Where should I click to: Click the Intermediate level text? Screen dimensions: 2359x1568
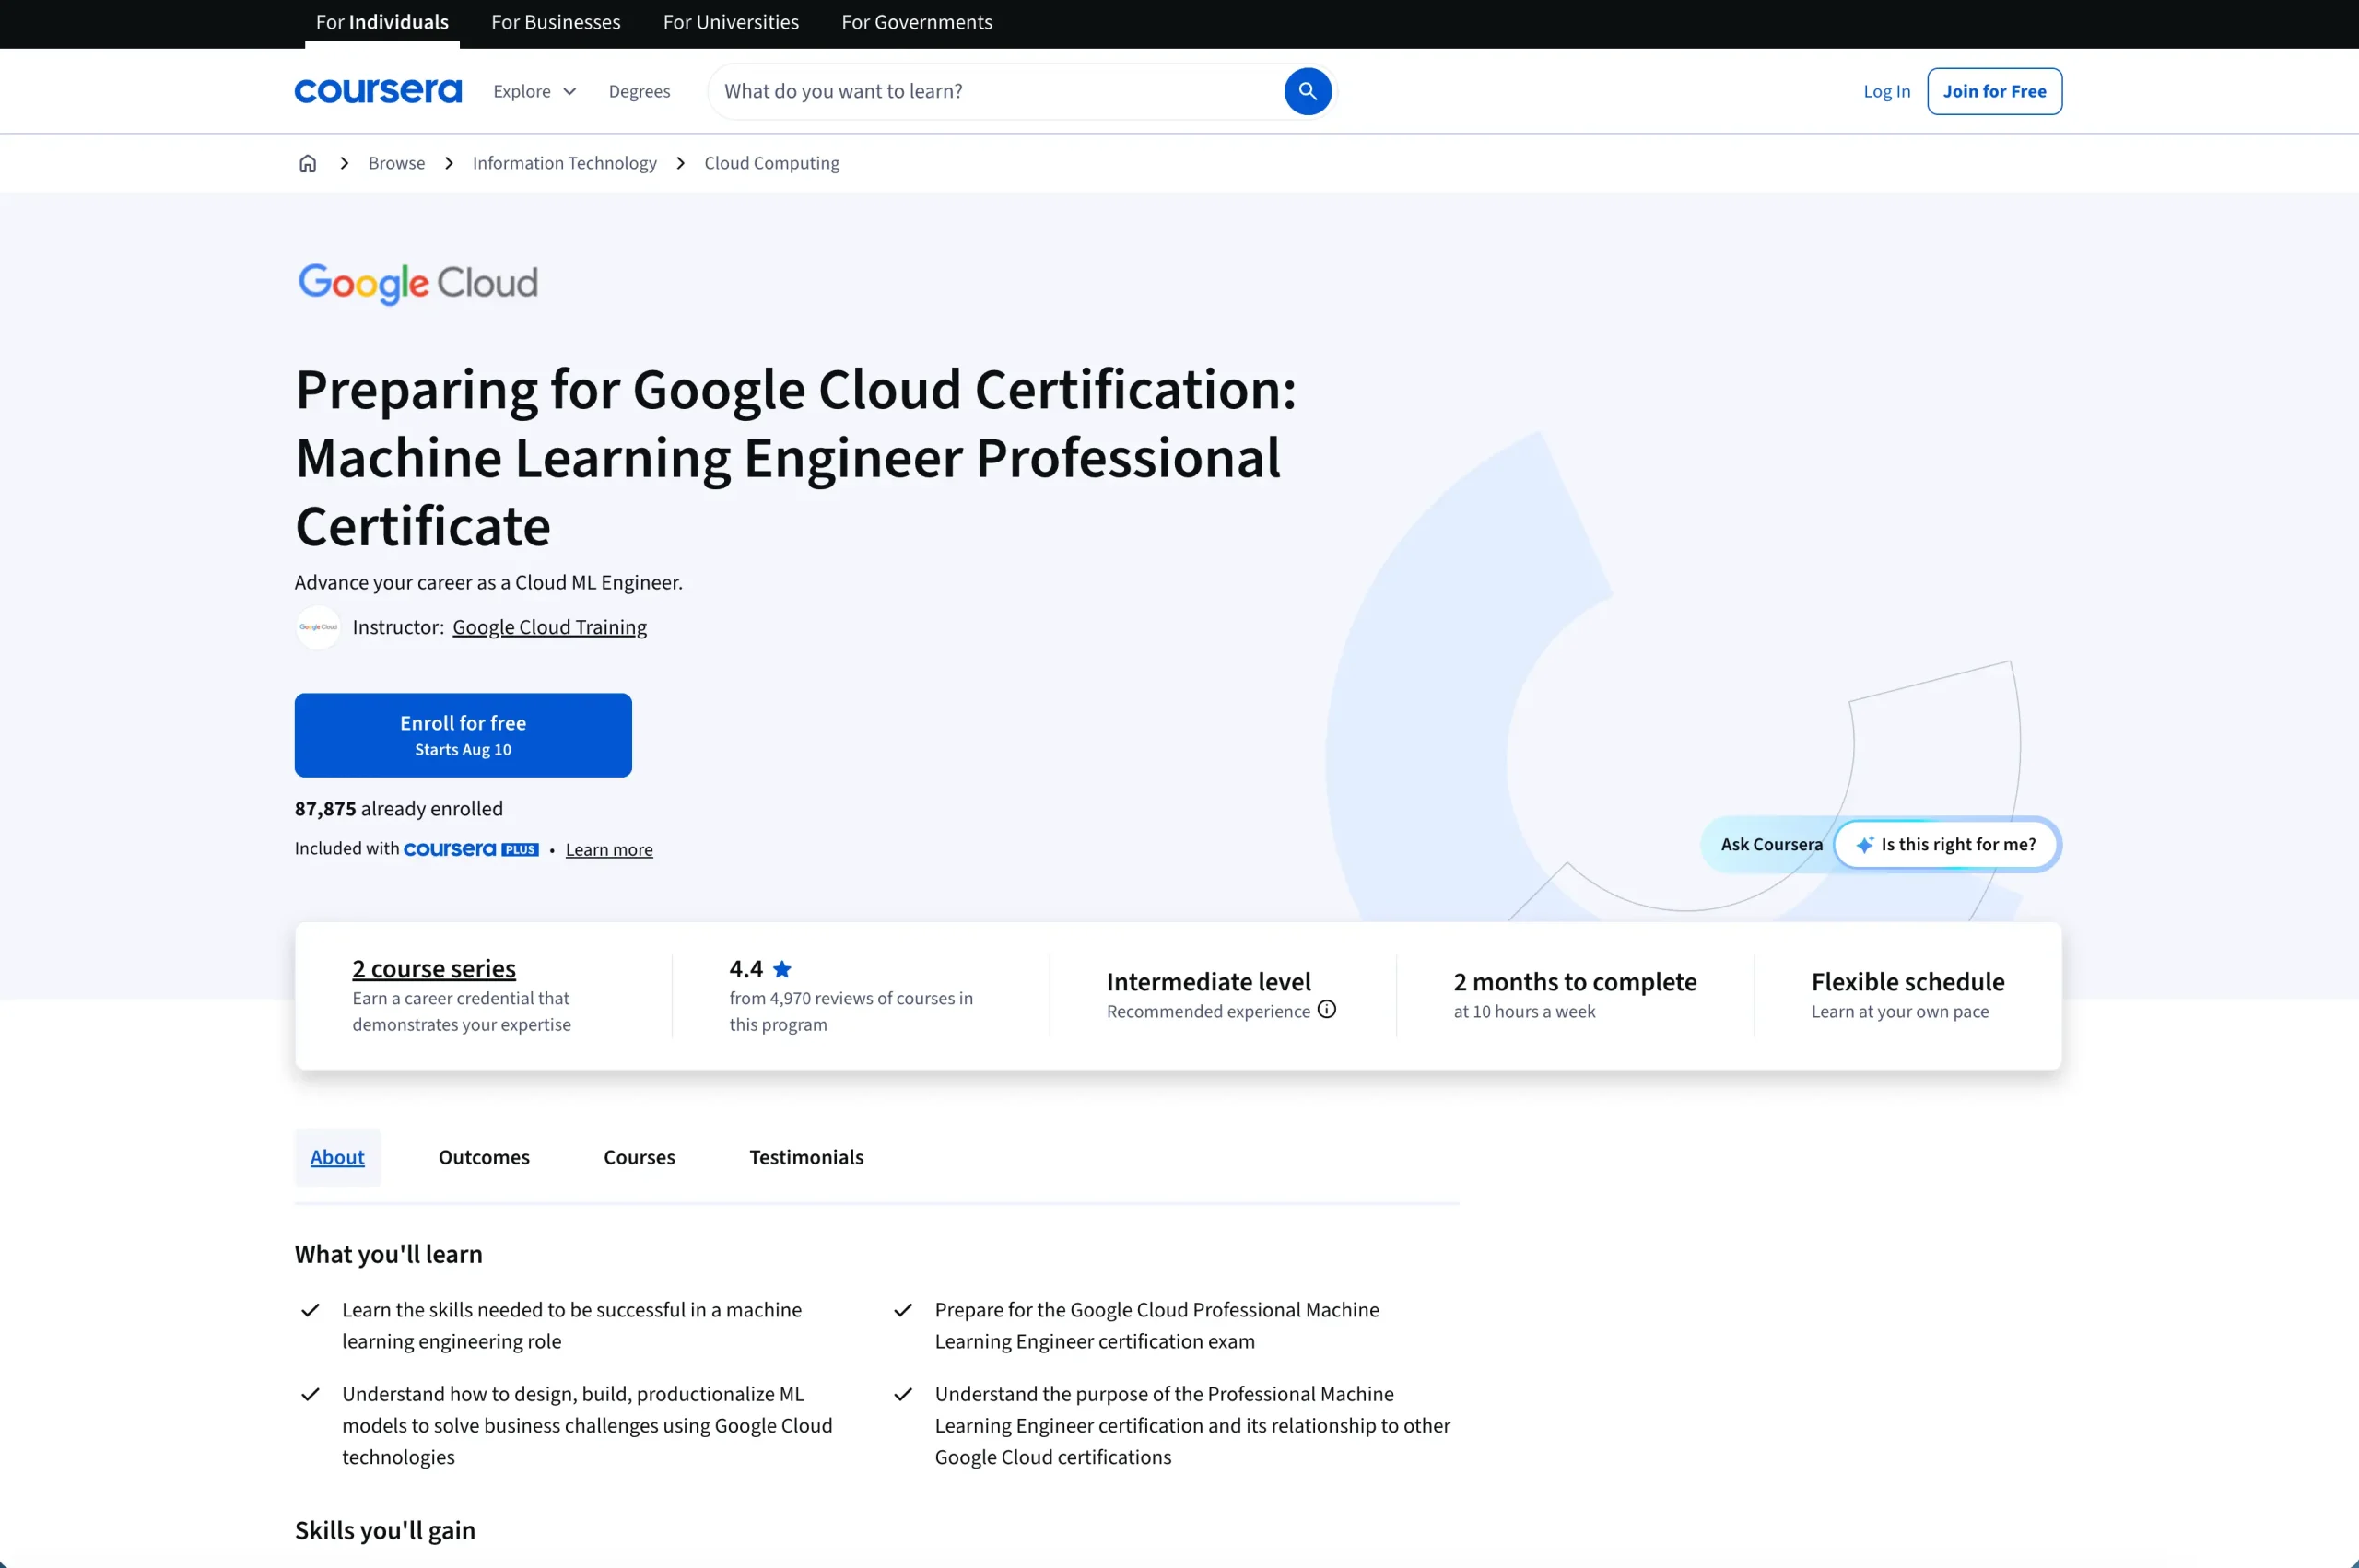click(x=1208, y=982)
